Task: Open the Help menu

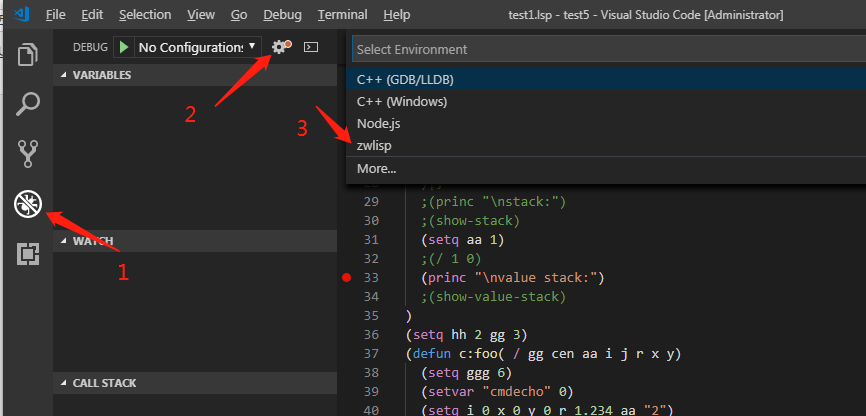Action: point(397,14)
